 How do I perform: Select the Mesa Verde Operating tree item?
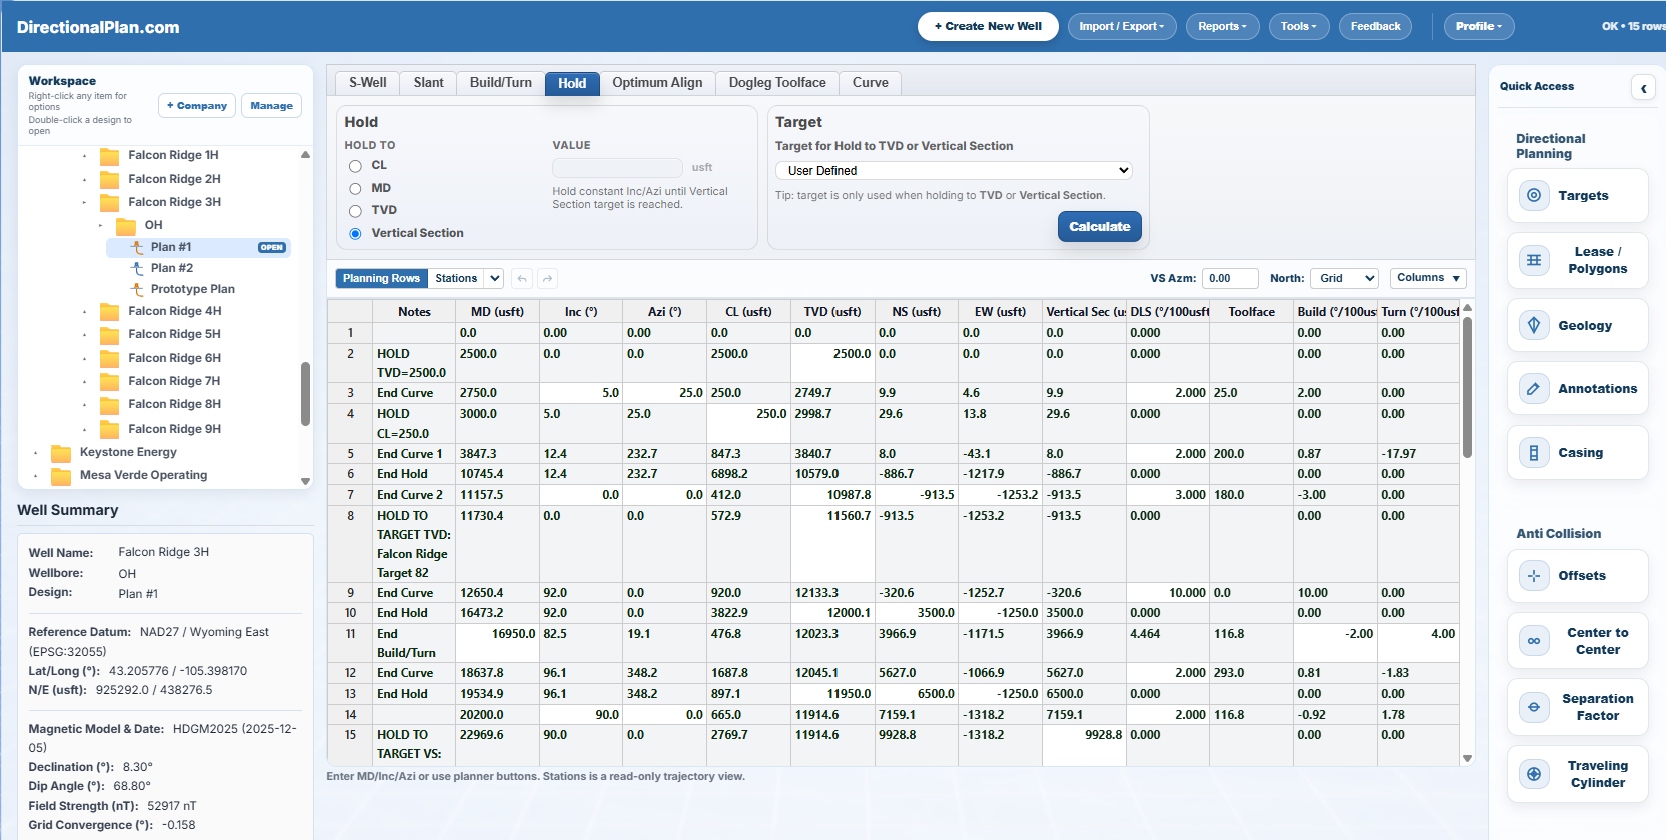tap(144, 475)
